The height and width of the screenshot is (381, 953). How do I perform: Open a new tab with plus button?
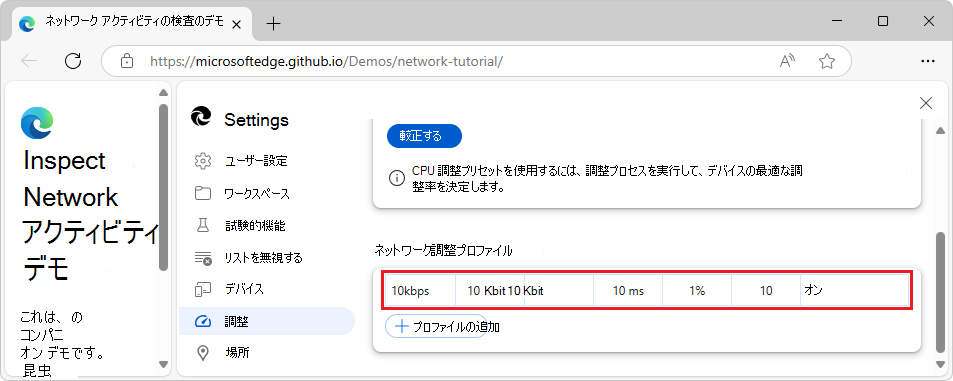pos(274,24)
